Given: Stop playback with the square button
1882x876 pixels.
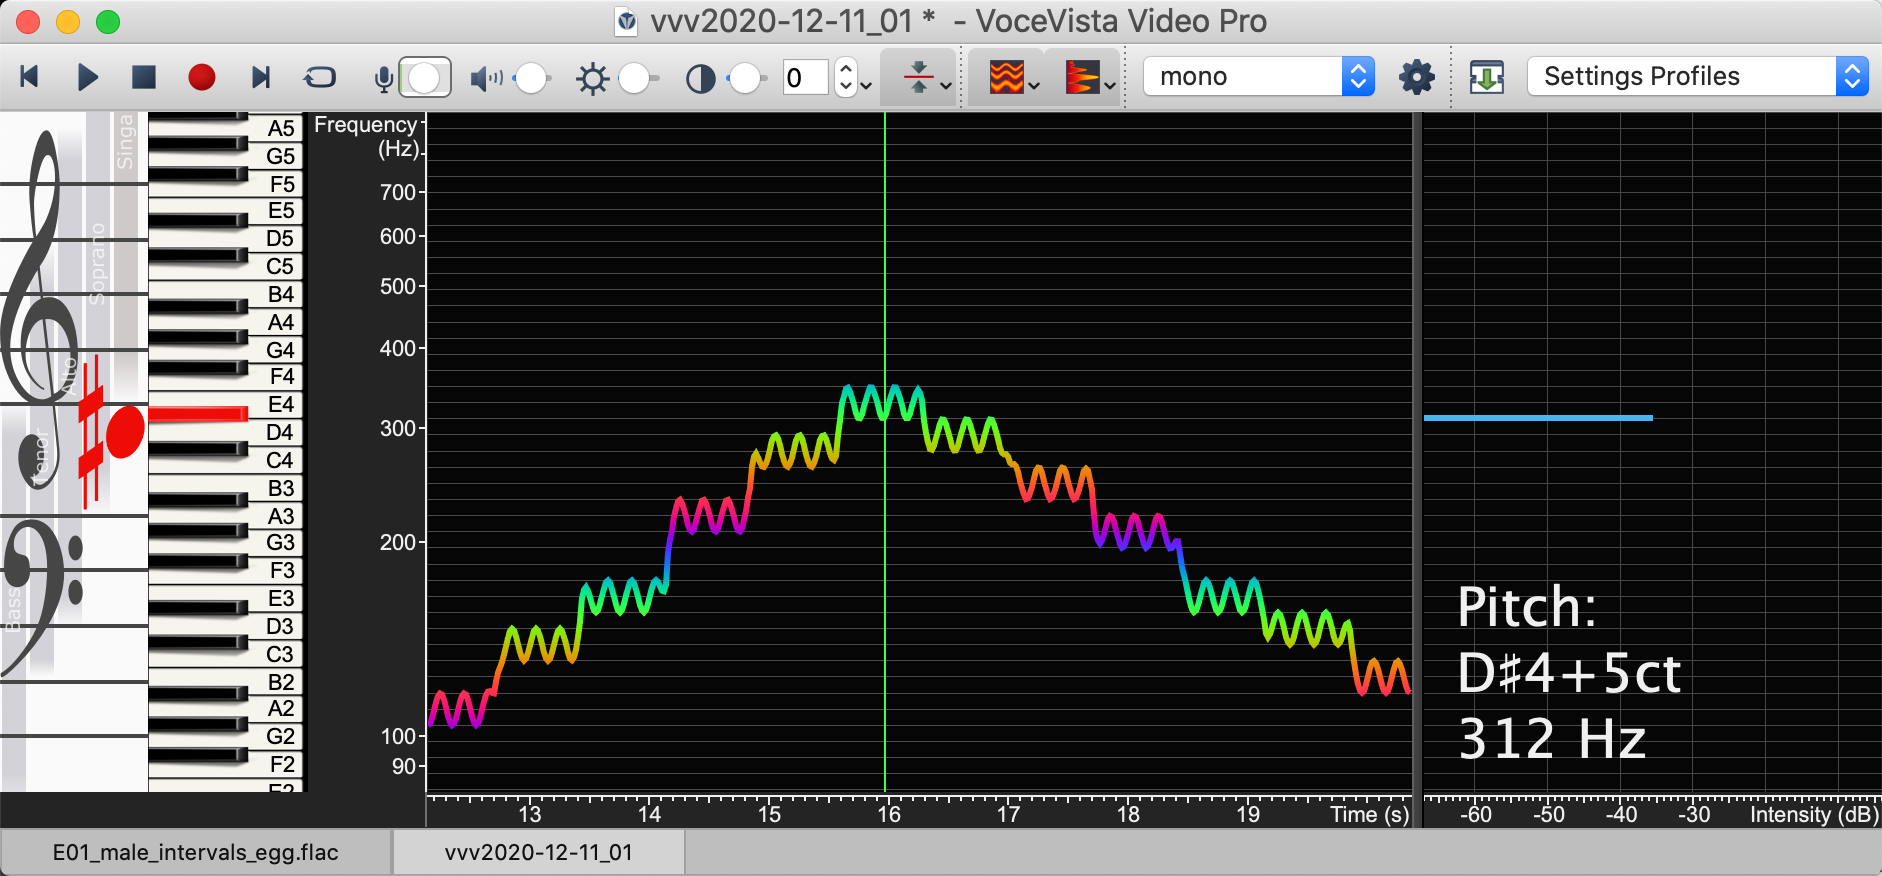Looking at the screenshot, I should click(x=144, y=77).
